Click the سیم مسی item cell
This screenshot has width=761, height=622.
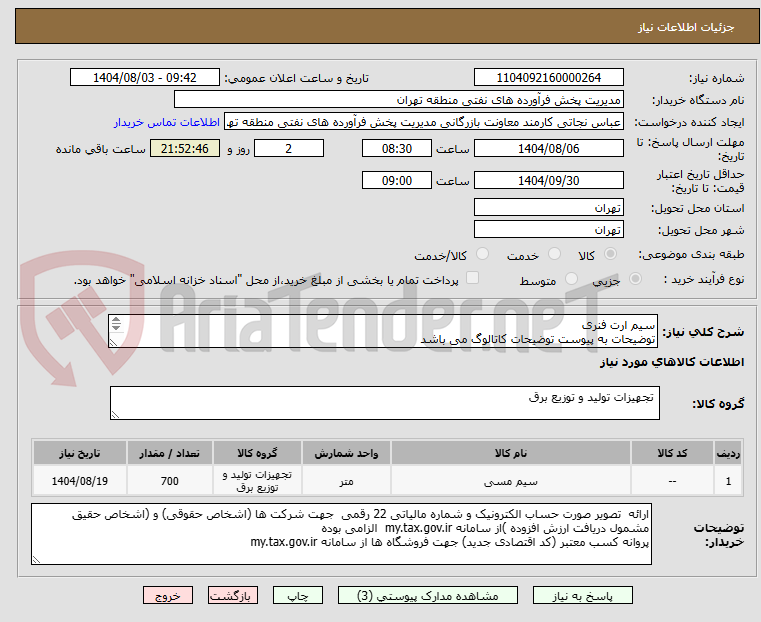pyautogui.click(x=511, y=481)
